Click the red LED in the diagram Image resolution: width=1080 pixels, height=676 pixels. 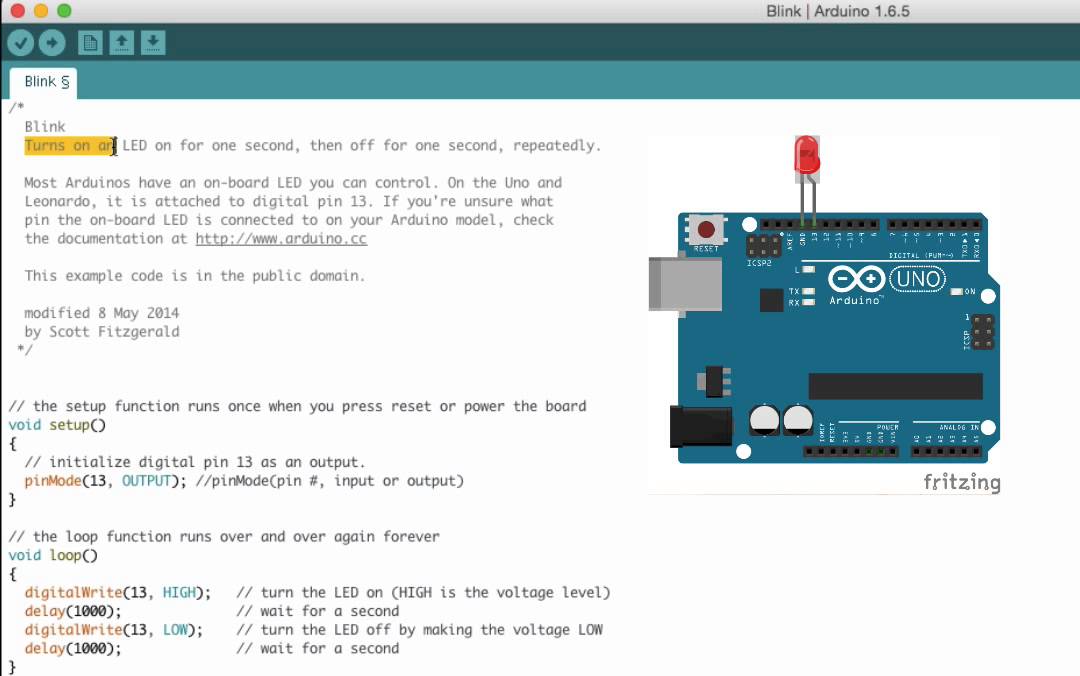point(807,155)
